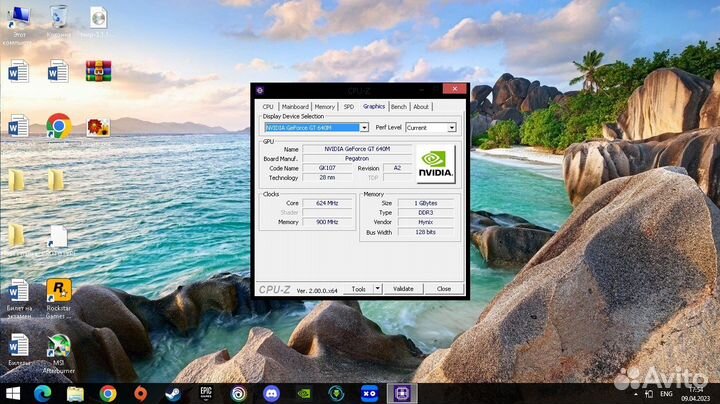Click the Validate button
The width and height of the screenshot is (720, 404).
click(x=403, y=288)
